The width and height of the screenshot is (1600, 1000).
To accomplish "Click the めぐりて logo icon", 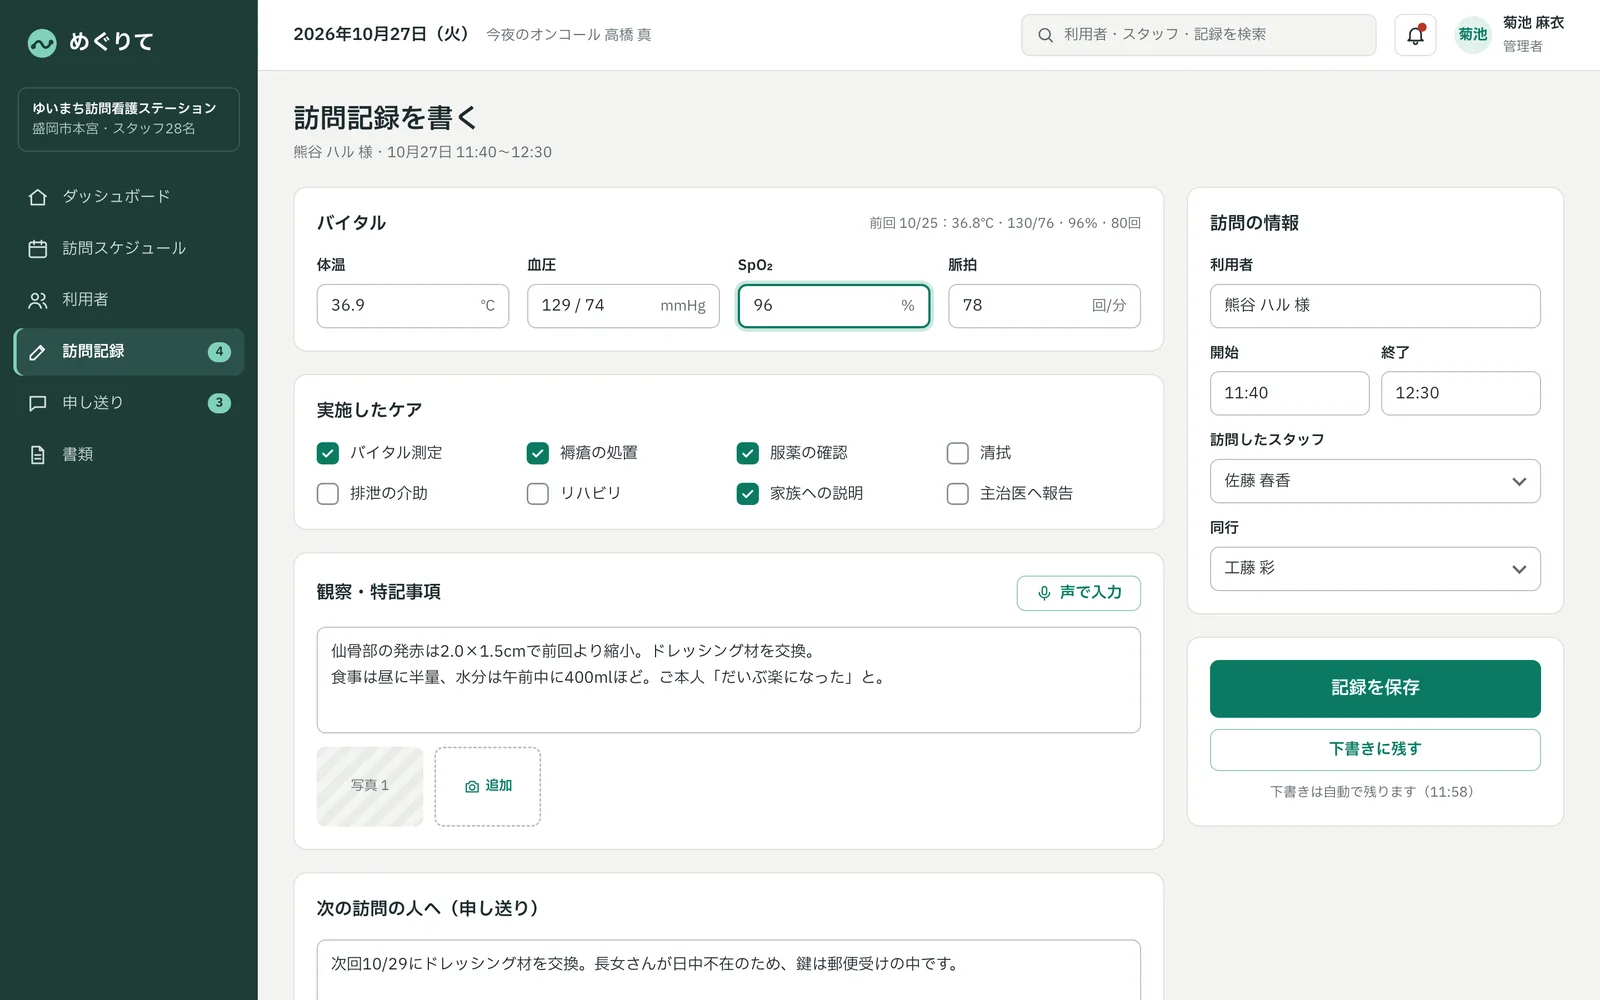I will 42,43.
